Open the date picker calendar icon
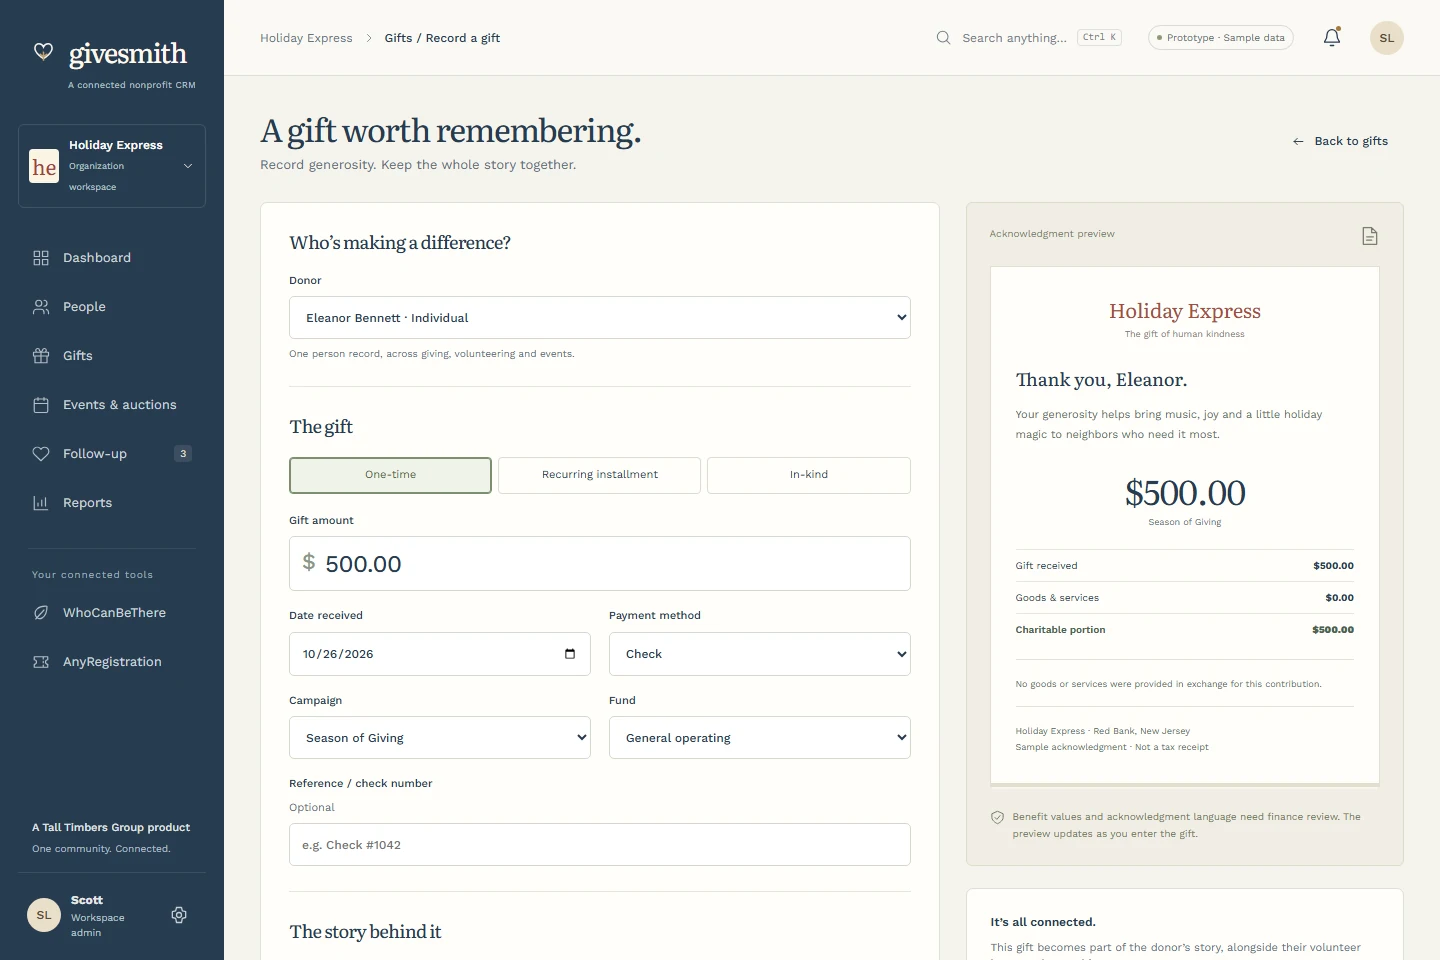Image resolution: width=1440 pixels, height=960 pixels. click(570, 654)
